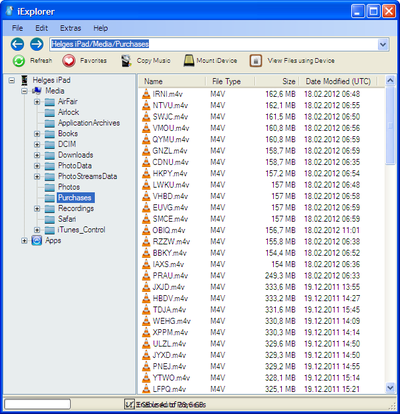Expand the iTunes_Control folder node
The width and height of the screenshot is (400, 414).
click(x=37, y=230)
